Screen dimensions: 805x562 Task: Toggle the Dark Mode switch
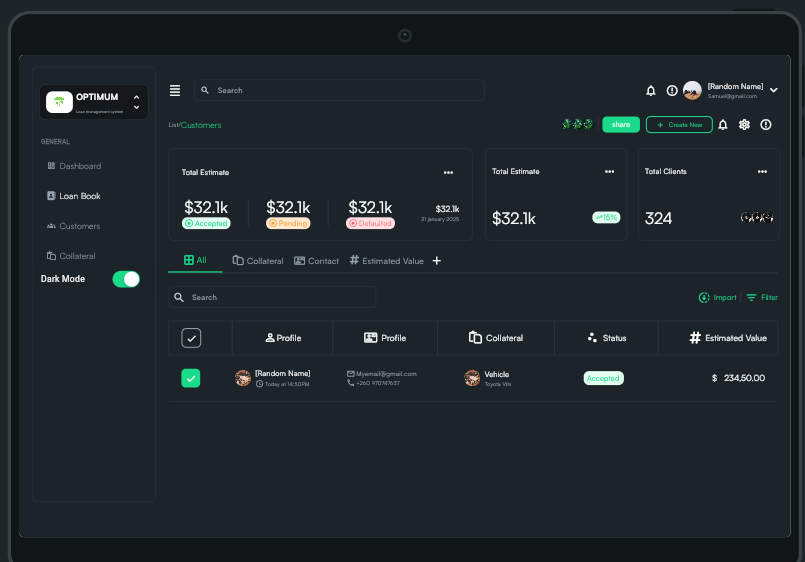[126, 279]
